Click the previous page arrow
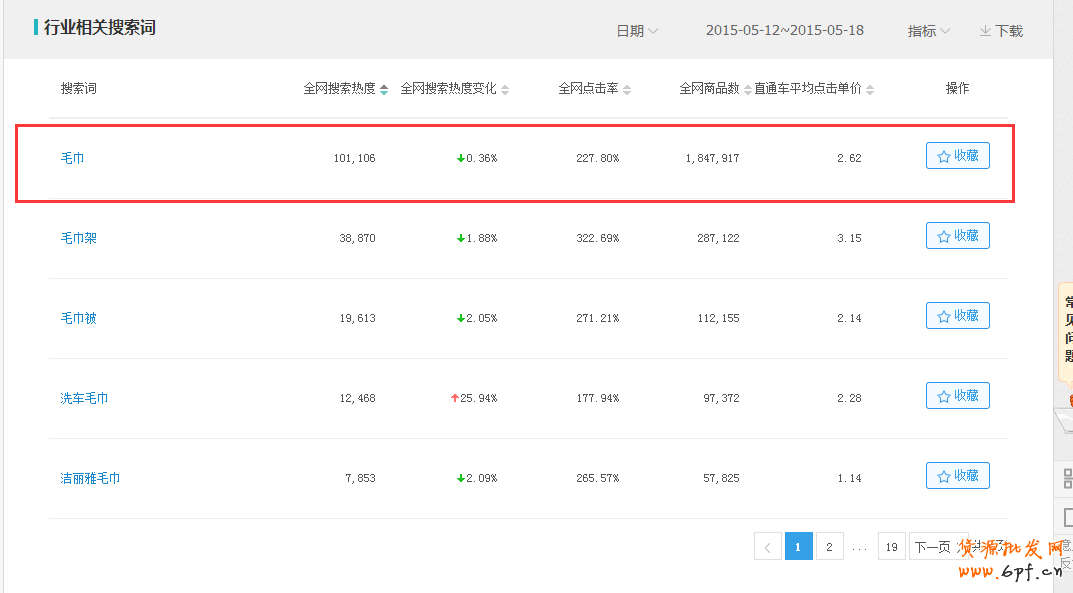1073x593 pixels. coord(768,547)
